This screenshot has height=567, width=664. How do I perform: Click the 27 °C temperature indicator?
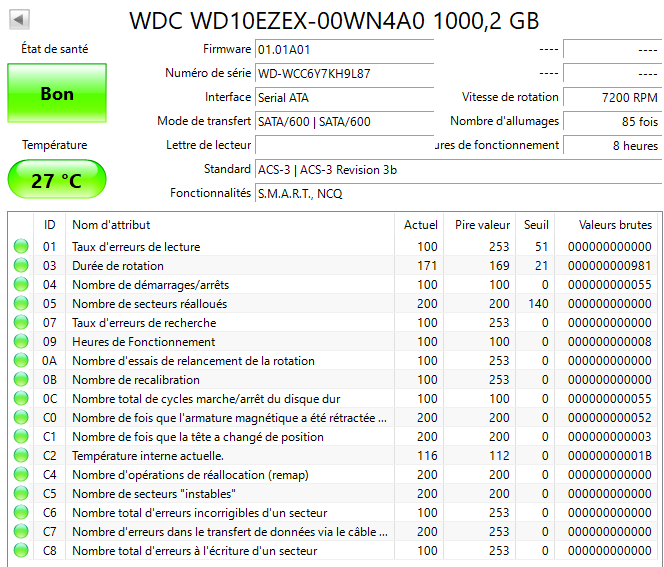coord(57,180)
